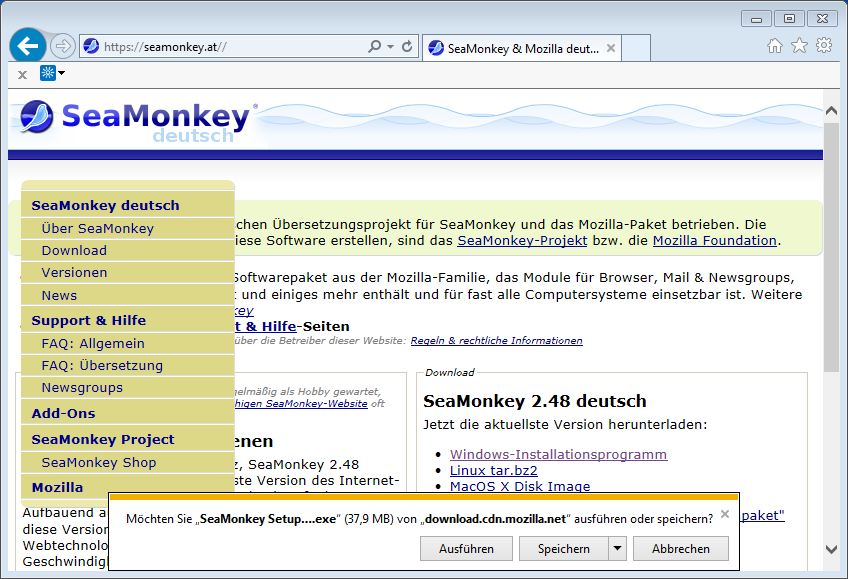Open a new blank tab
The width and height of the screenshot is (848, 579).
[x=636, y=49]
